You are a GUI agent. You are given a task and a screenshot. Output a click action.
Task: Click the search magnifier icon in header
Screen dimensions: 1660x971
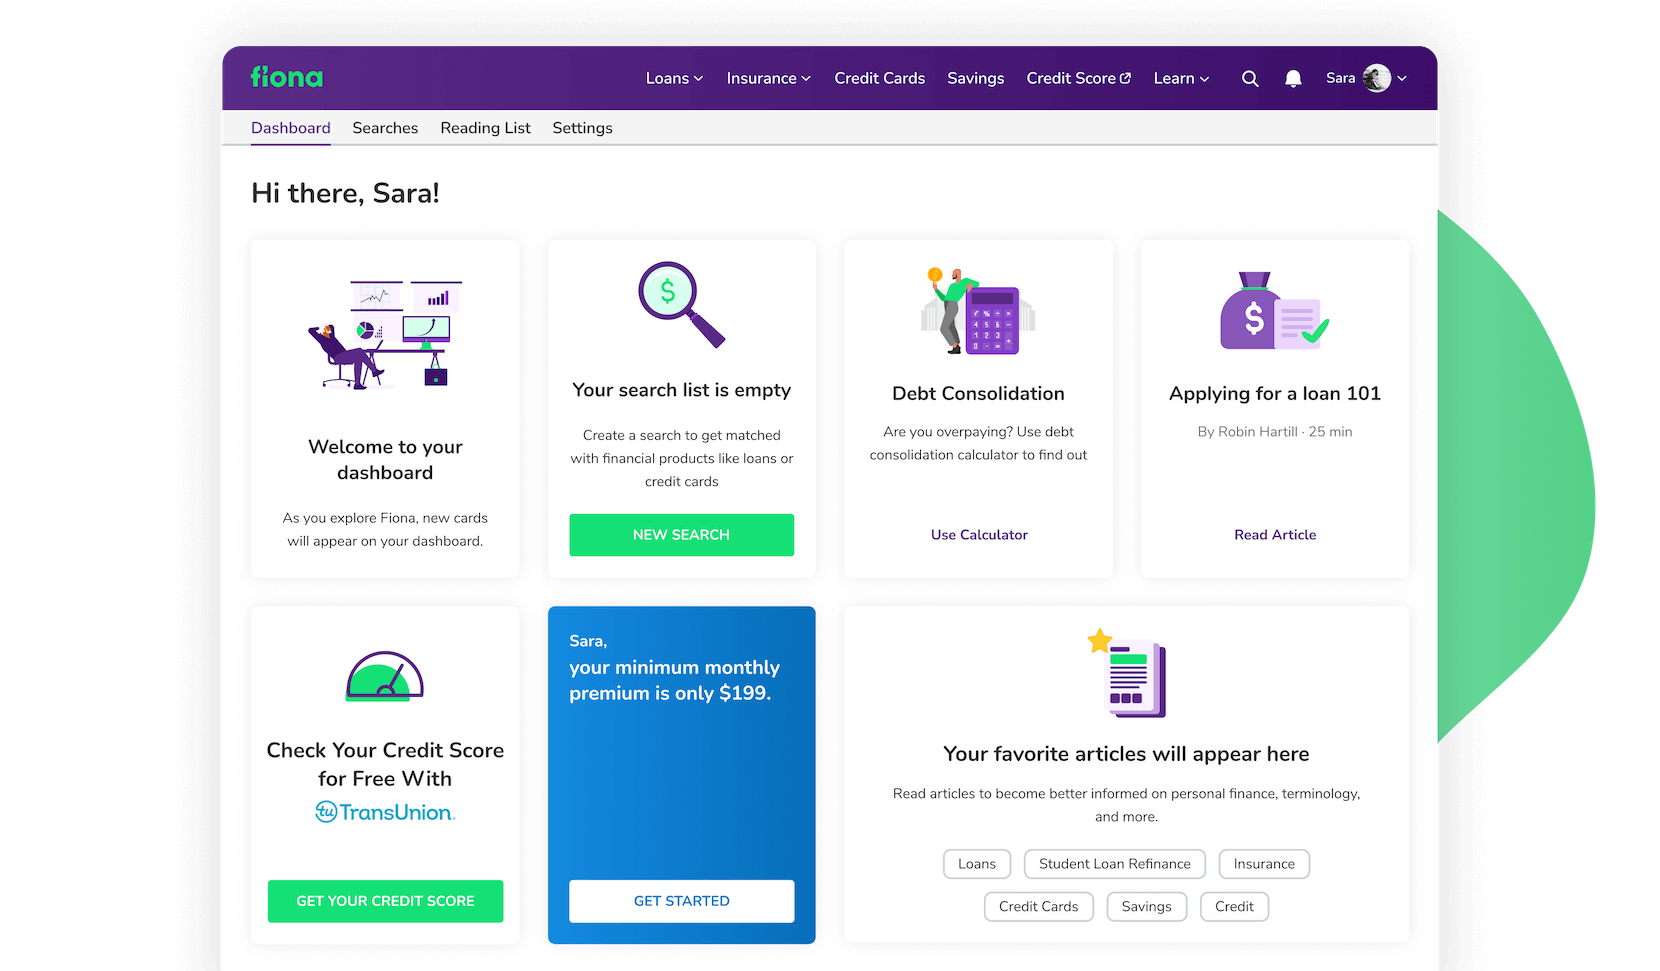click(x=1250, y=79)
